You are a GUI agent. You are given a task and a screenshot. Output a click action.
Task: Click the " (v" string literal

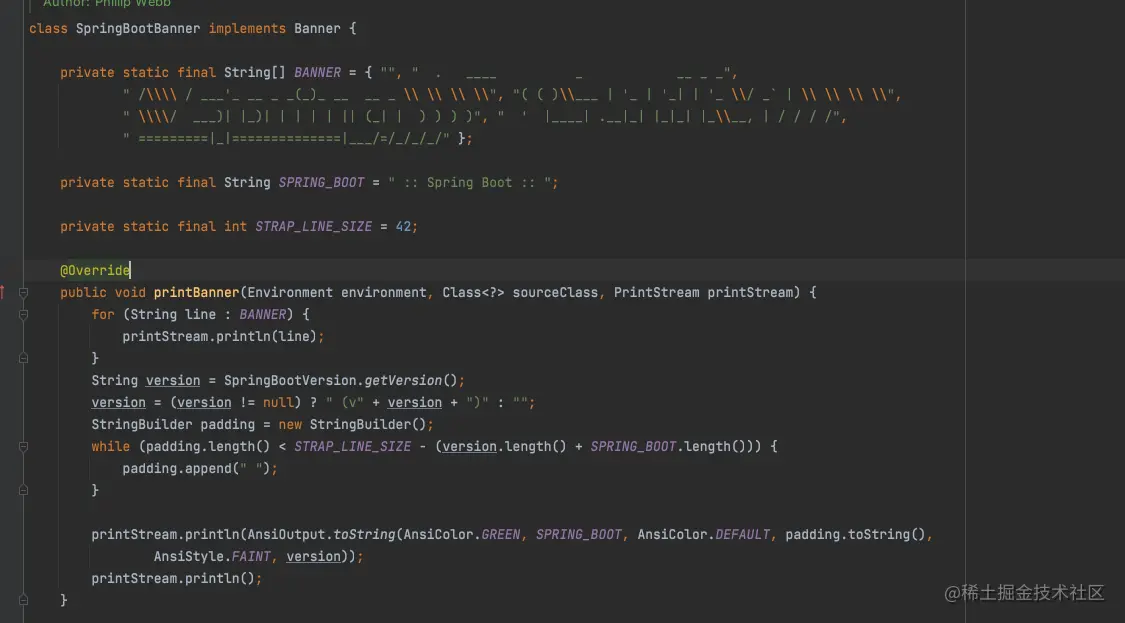pyautogui.click(x=344, y=403)
